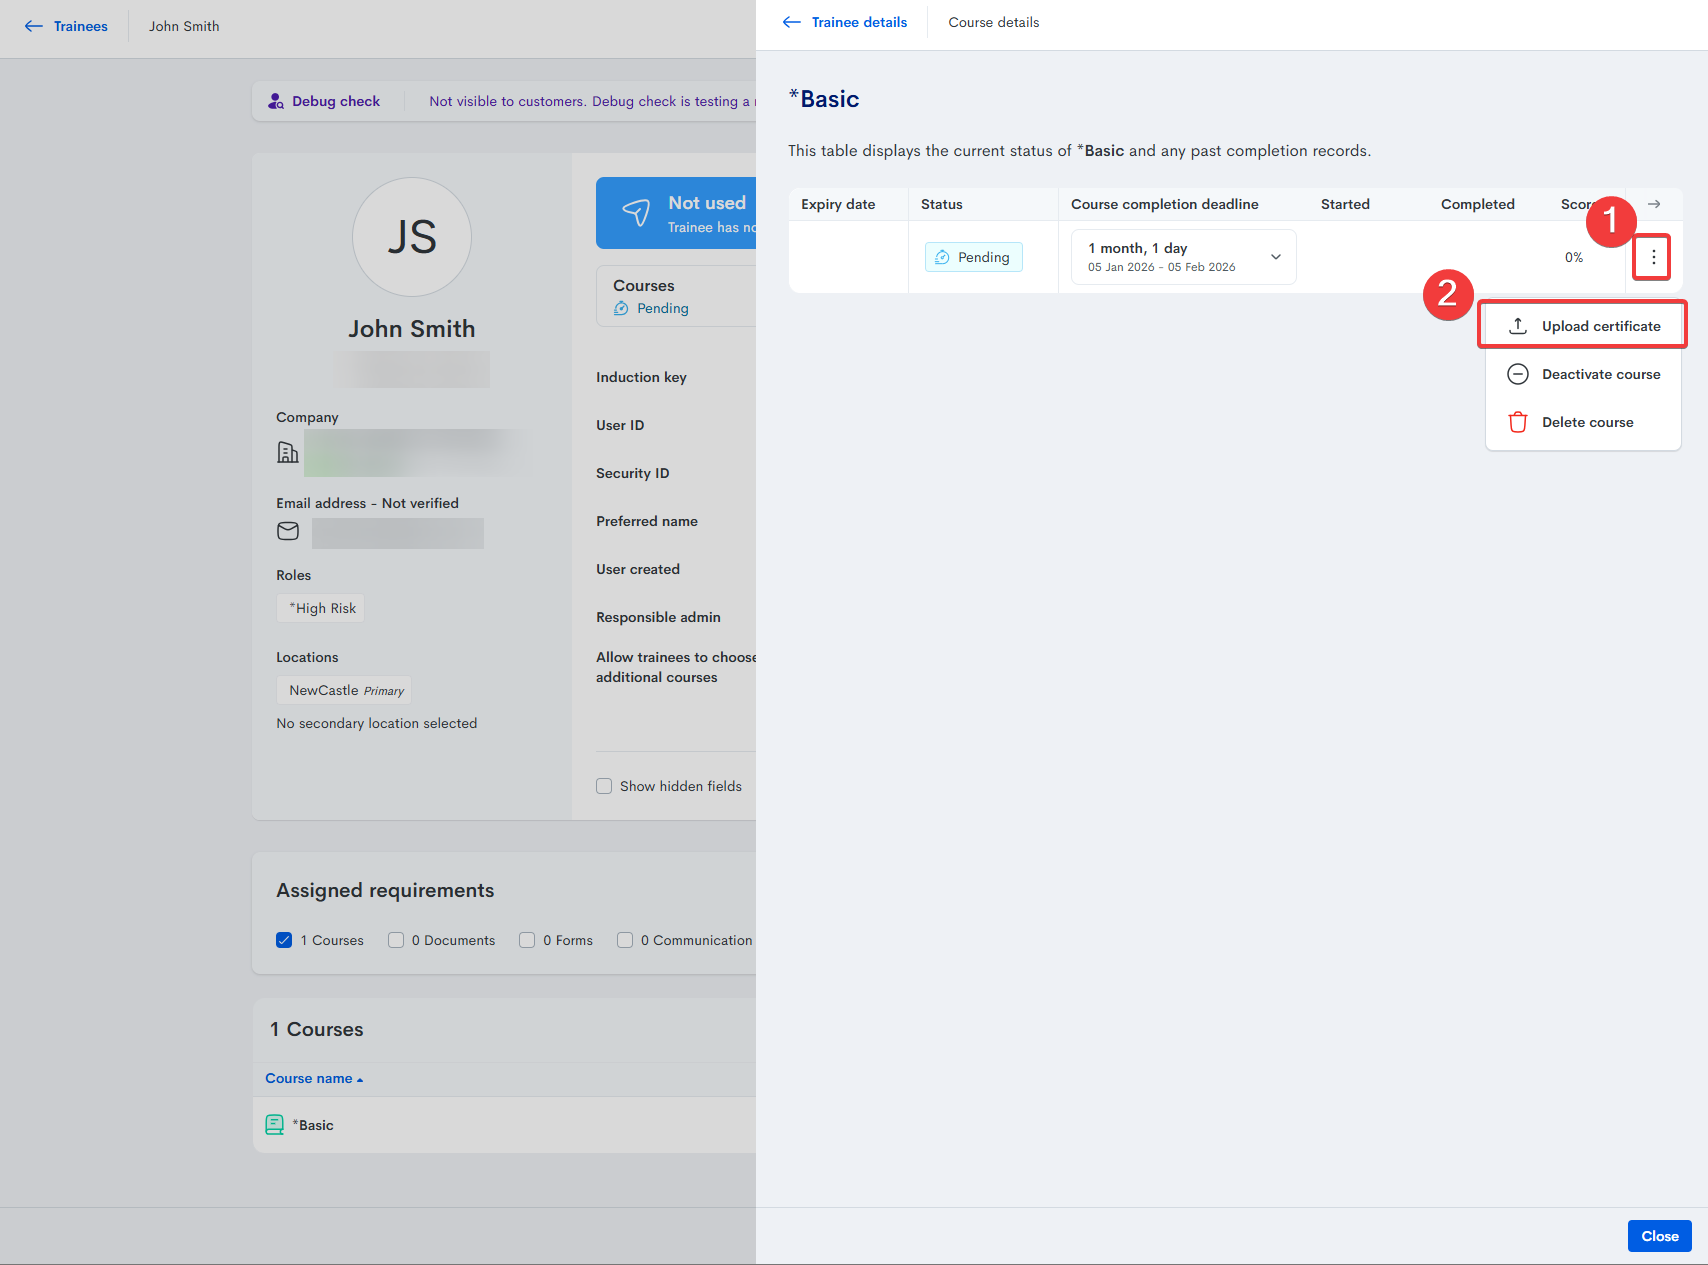Screen dimensions: 1708x1265
Task: Select Upload certificate from the menu
Action: pyautogui.click(x=1600, y=326)
